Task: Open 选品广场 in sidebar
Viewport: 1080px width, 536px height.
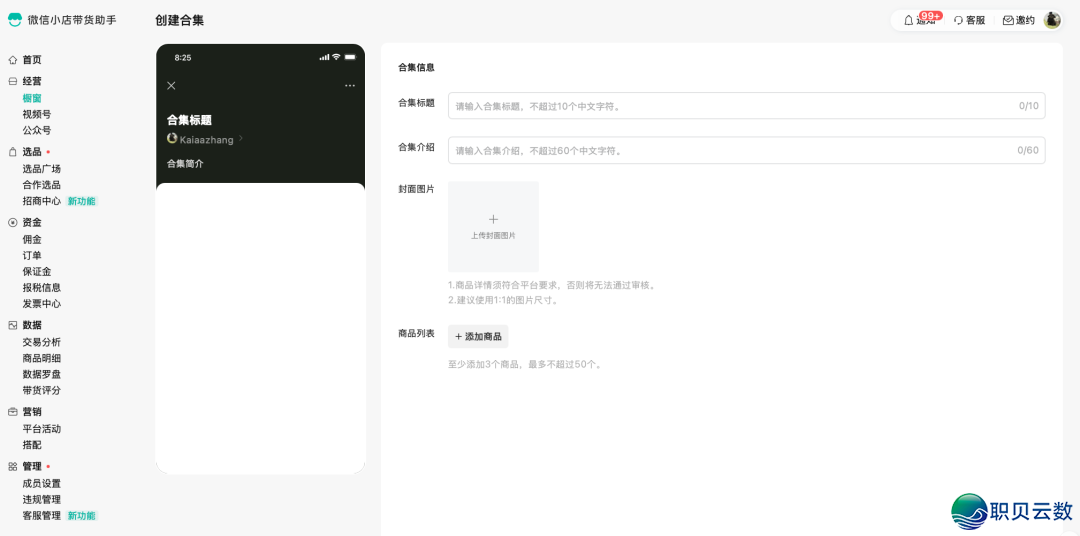Action: (41, 169)
